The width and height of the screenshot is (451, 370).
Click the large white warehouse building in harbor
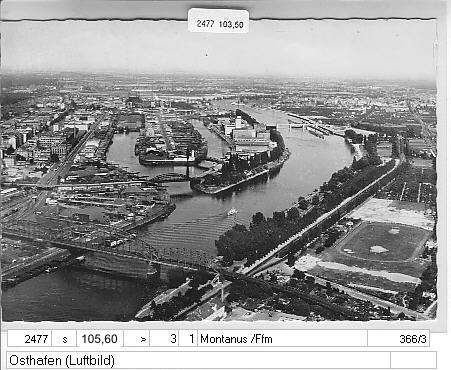pyautogui.click(x=251, y=137)
